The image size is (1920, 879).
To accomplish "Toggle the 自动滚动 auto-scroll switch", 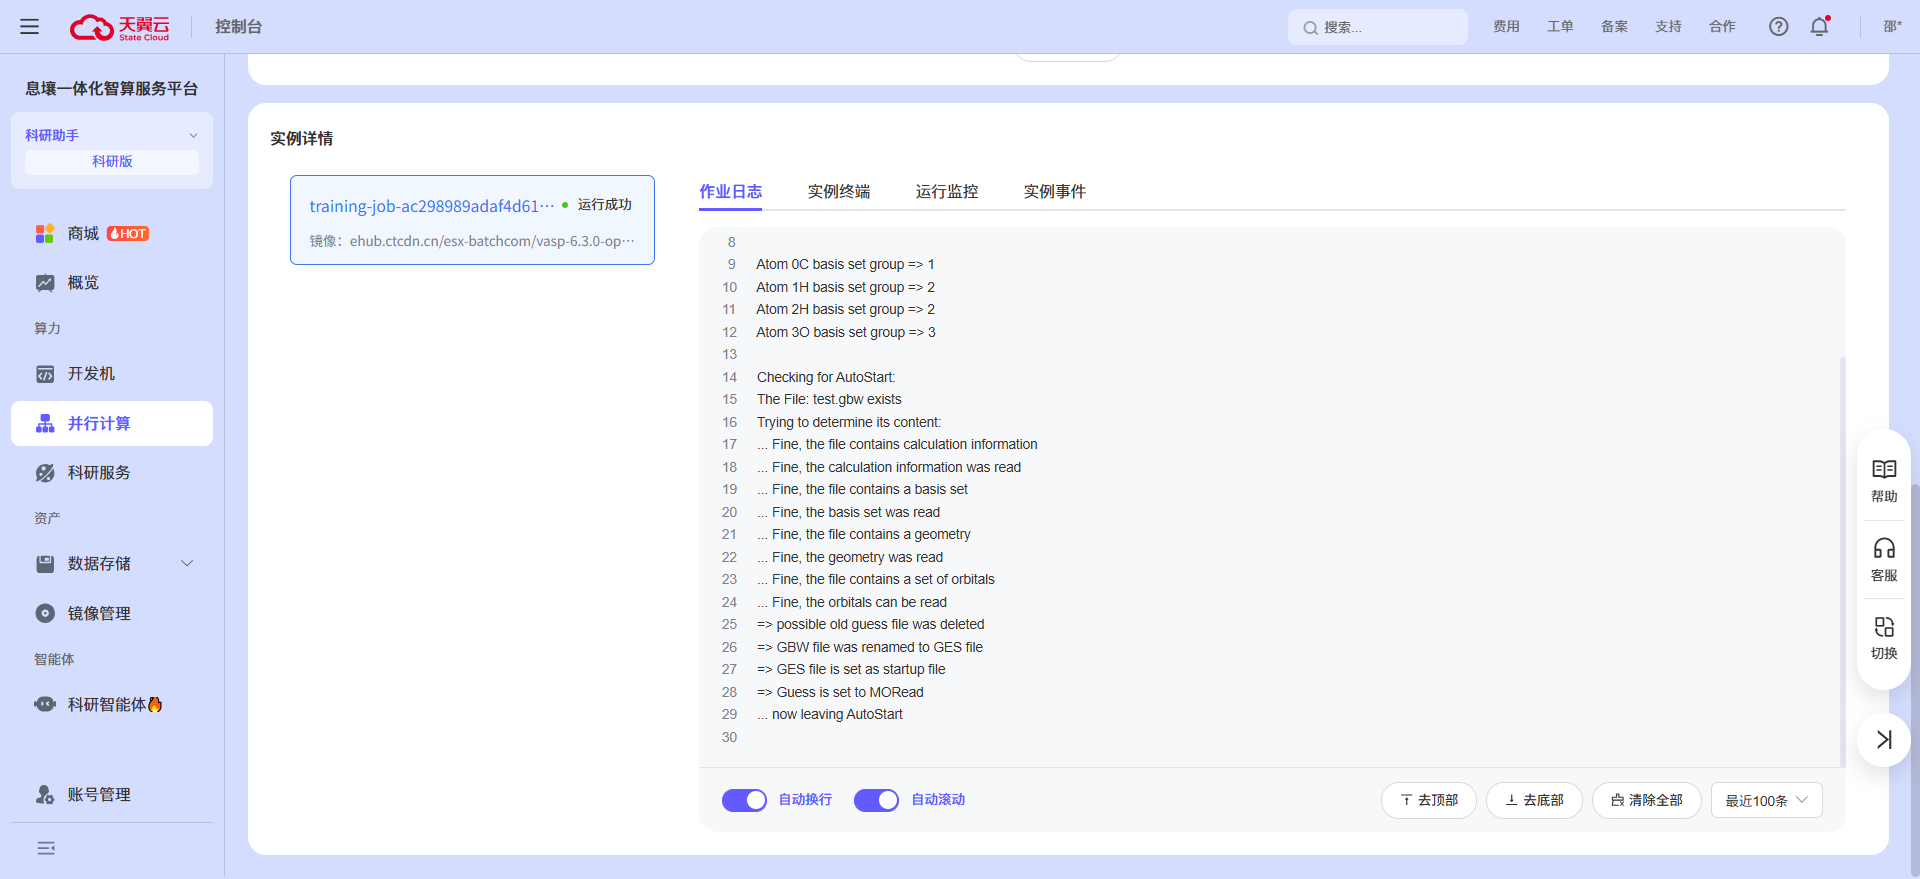I will point(876,800).
